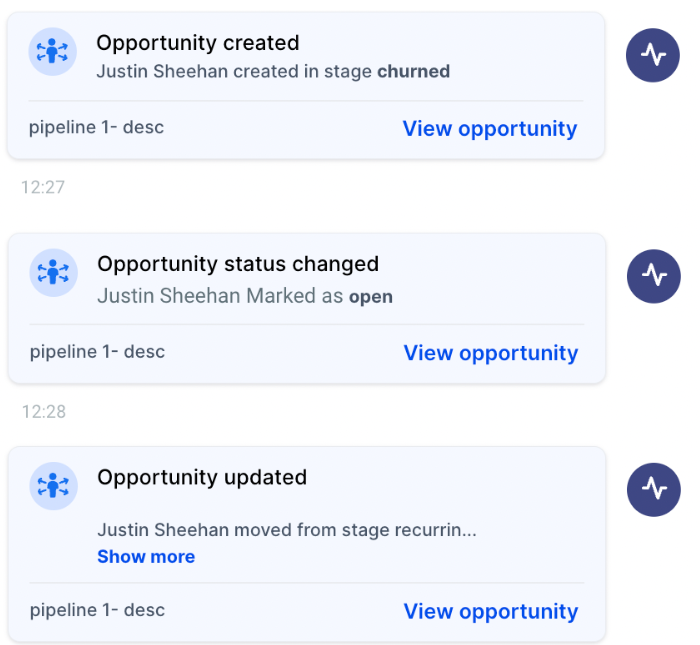Viewport: 700px width, 645px height.
Task: Select the "Opportunity created" title
Action: 198,43
